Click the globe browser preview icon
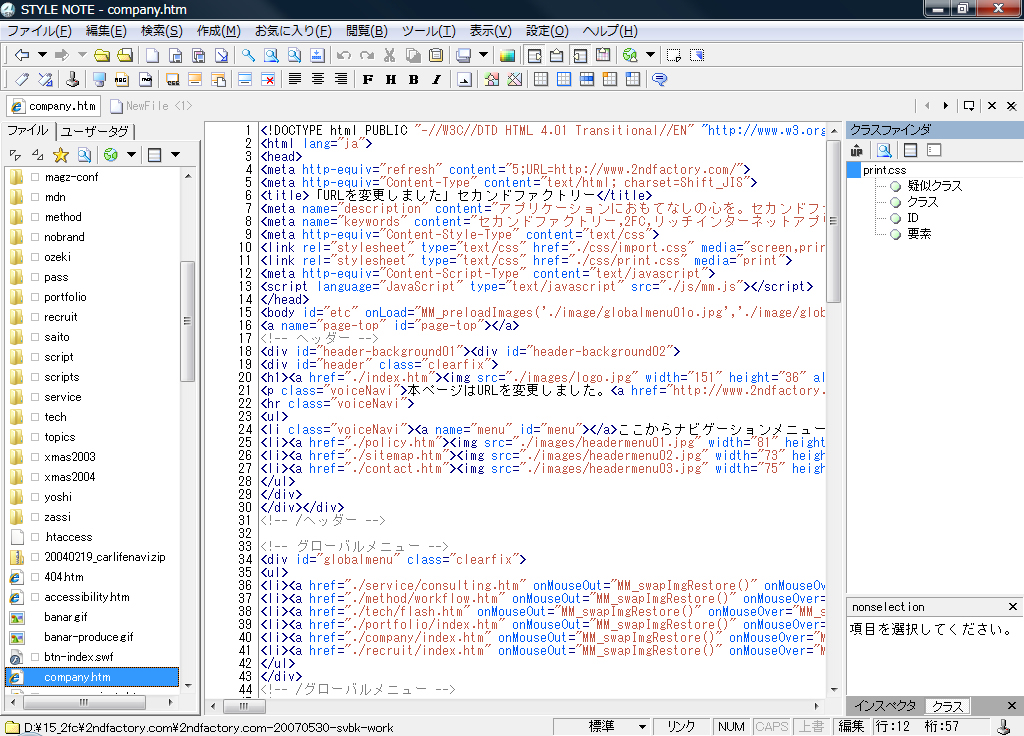The height and width of the screenshot is (736, 1024). [630, 56]
